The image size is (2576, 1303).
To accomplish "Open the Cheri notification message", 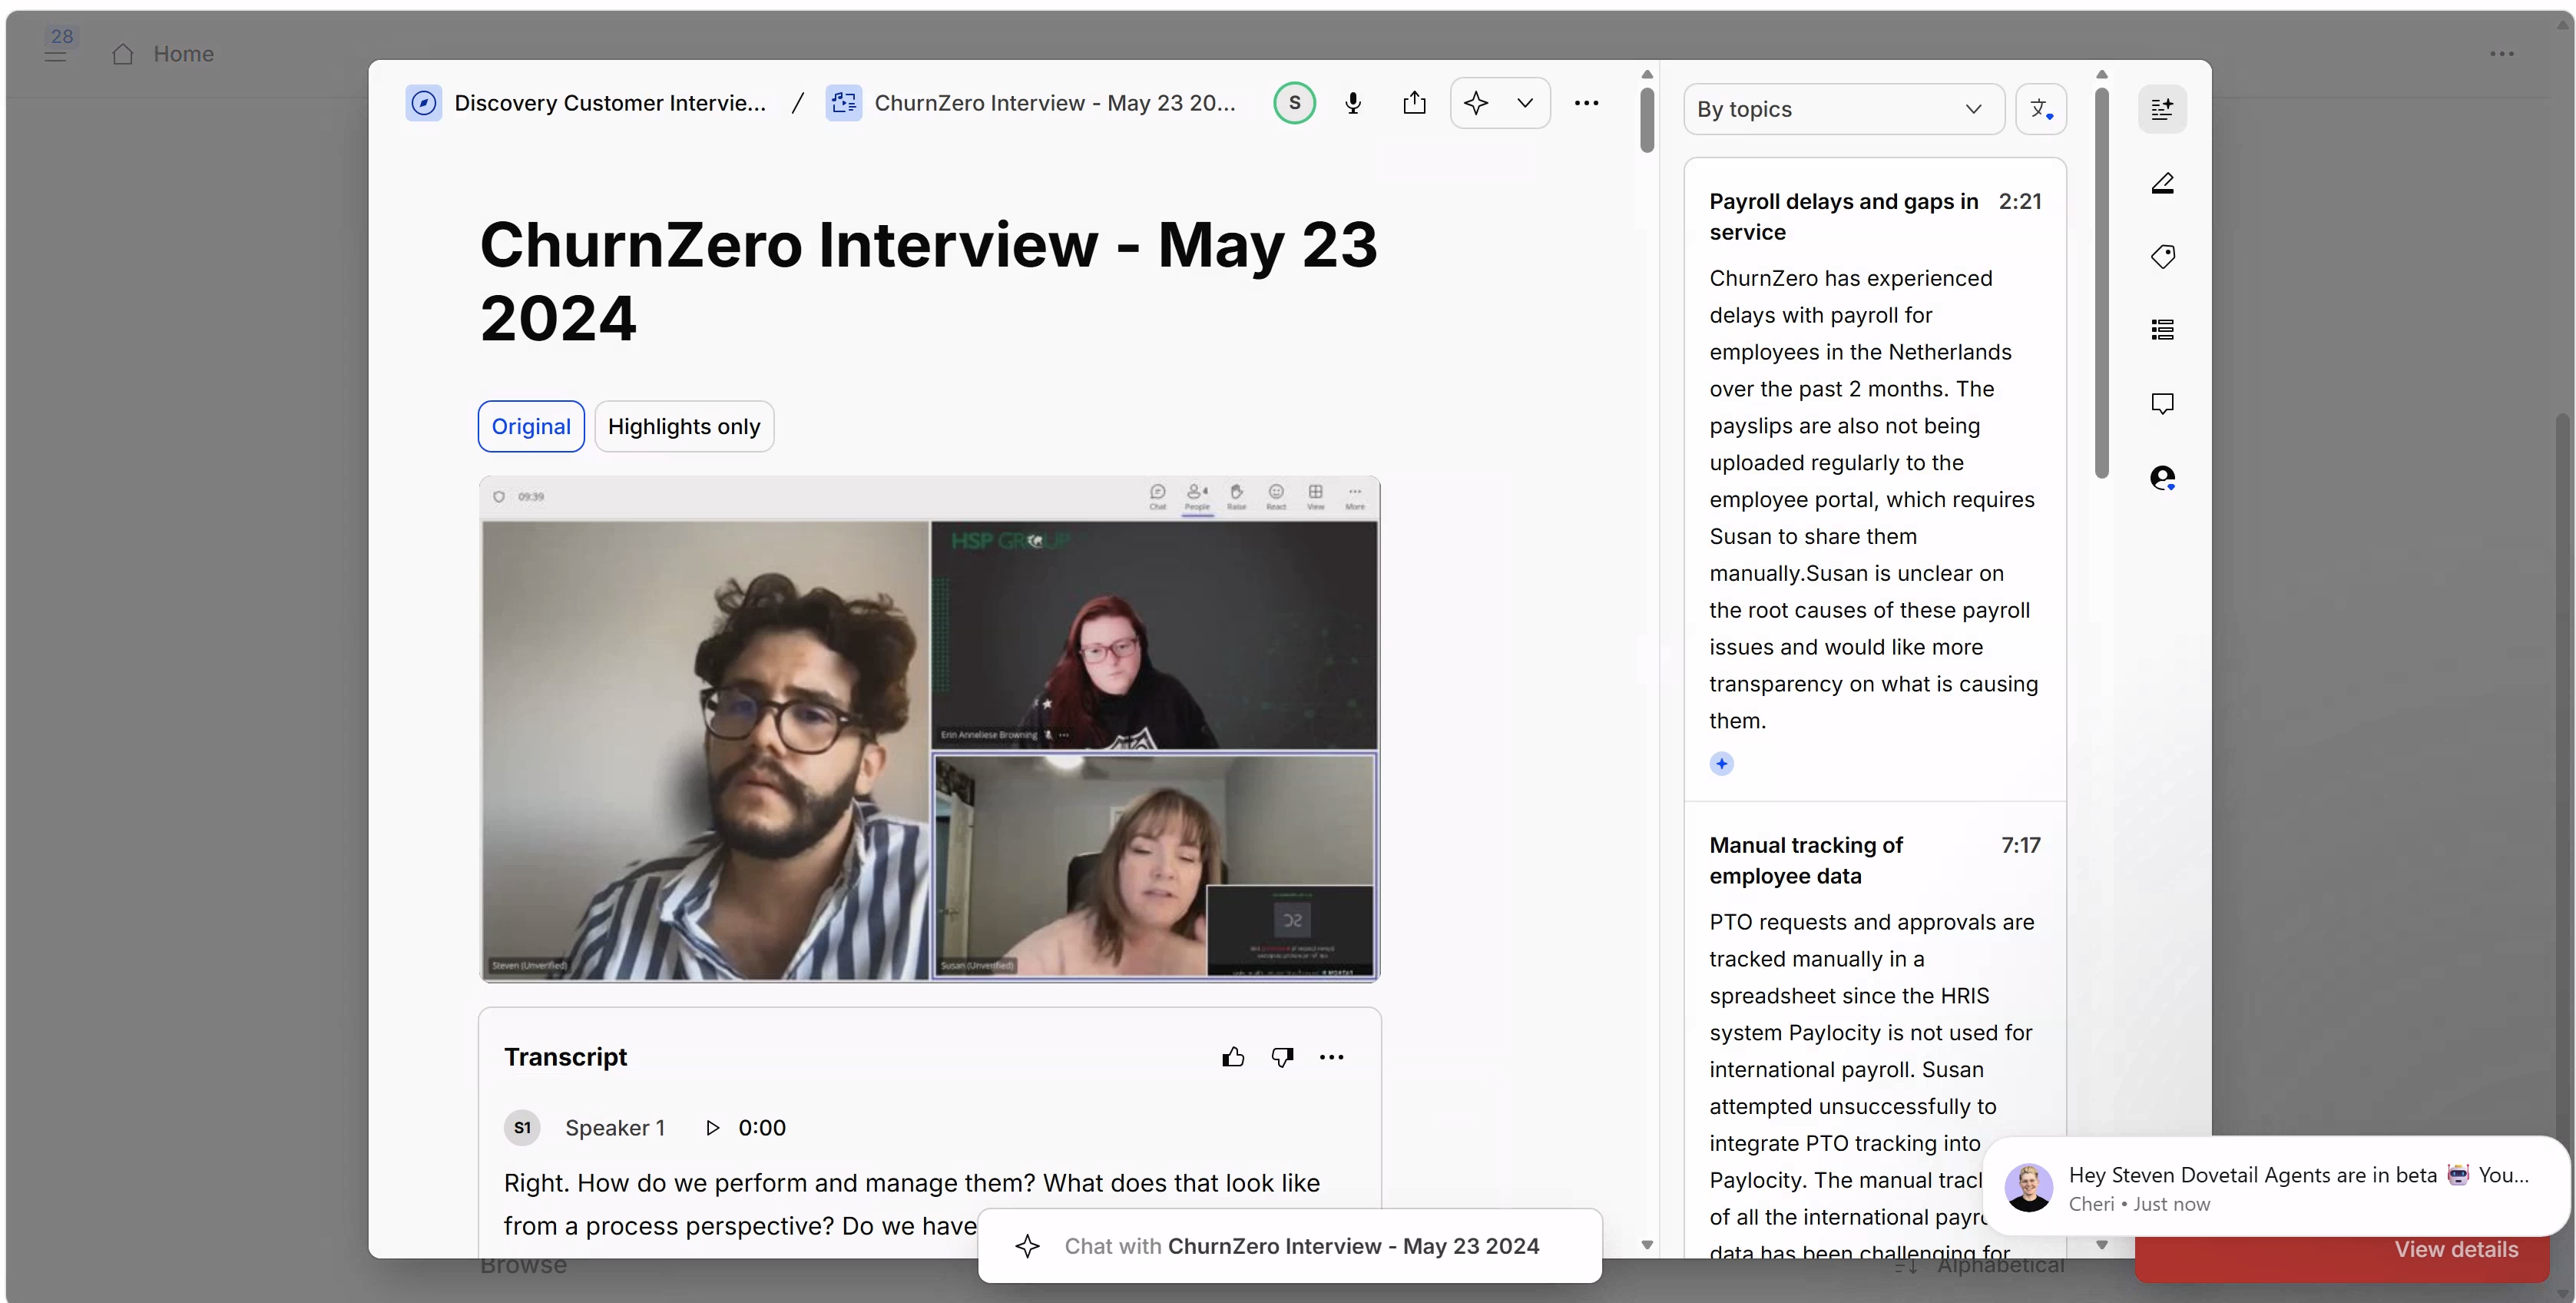I will pos(2276,1187).
